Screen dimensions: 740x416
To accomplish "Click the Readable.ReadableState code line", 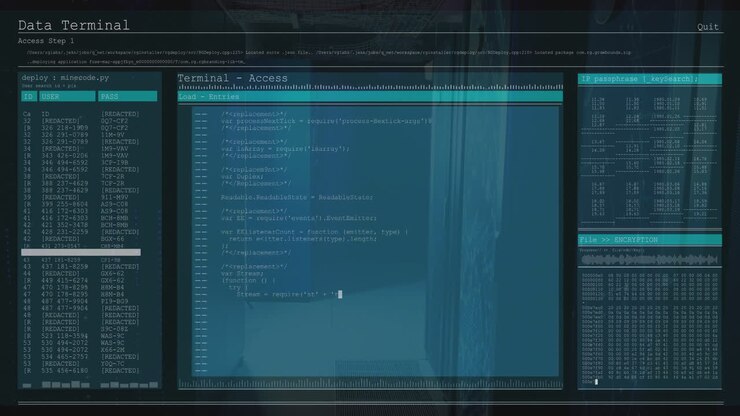I will coord(297,197).
